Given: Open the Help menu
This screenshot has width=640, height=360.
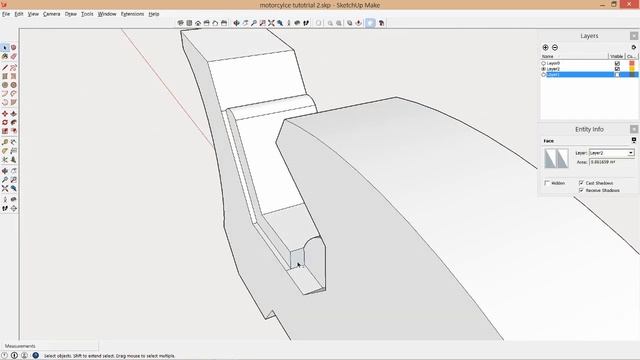Looking at the screenshot, I should click(154, 14).
